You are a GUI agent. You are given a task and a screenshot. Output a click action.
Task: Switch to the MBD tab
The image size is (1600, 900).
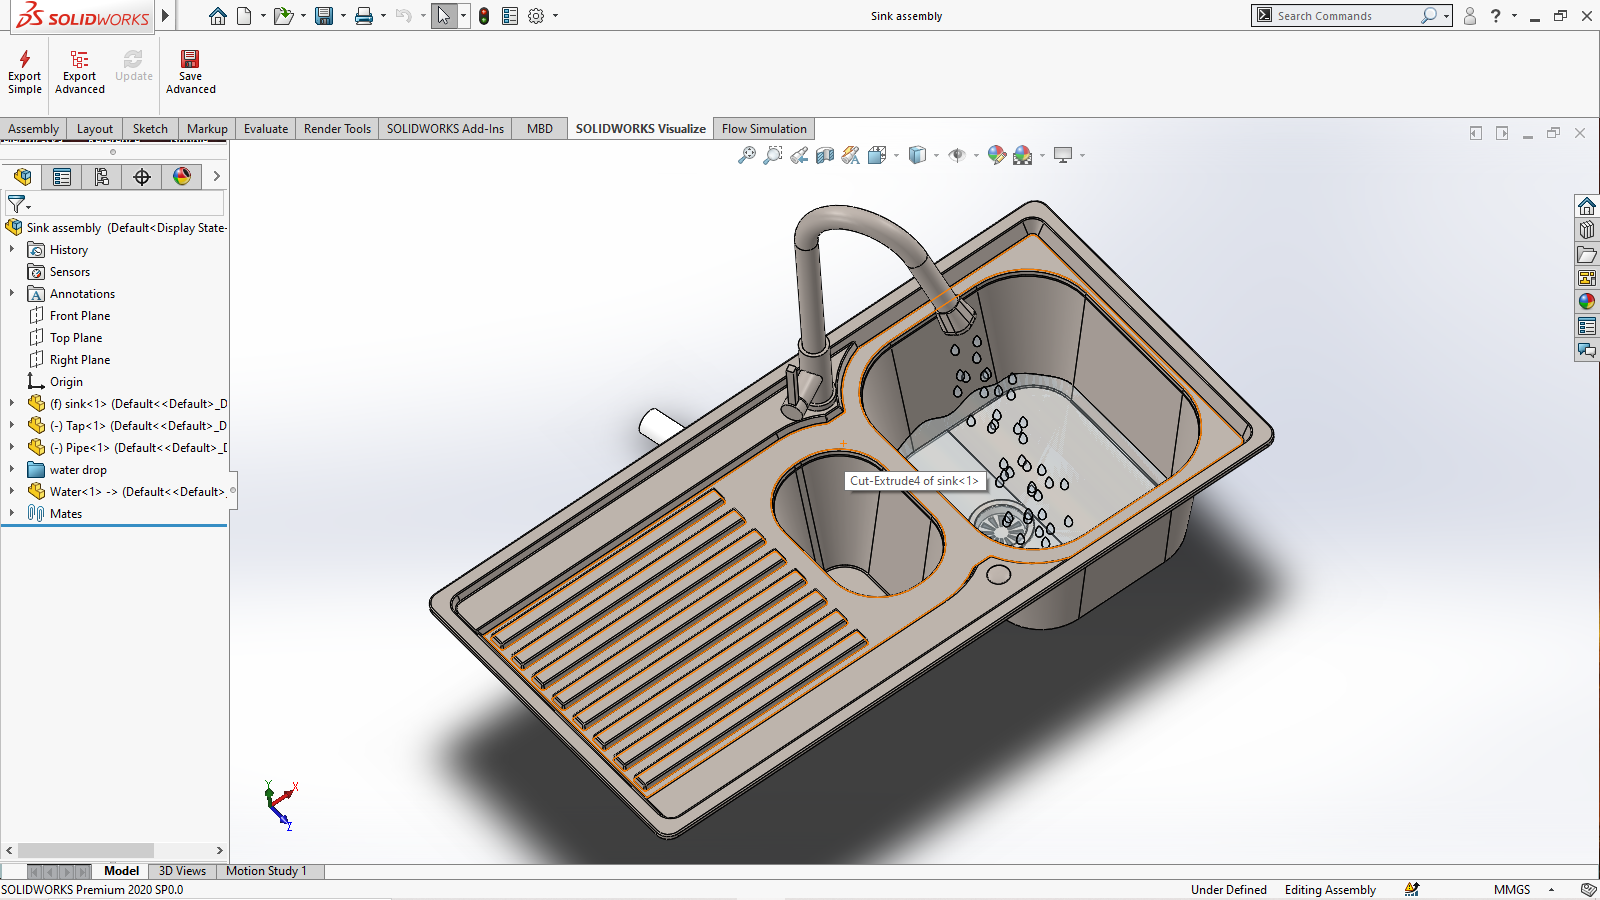click(x=540, y=128)
